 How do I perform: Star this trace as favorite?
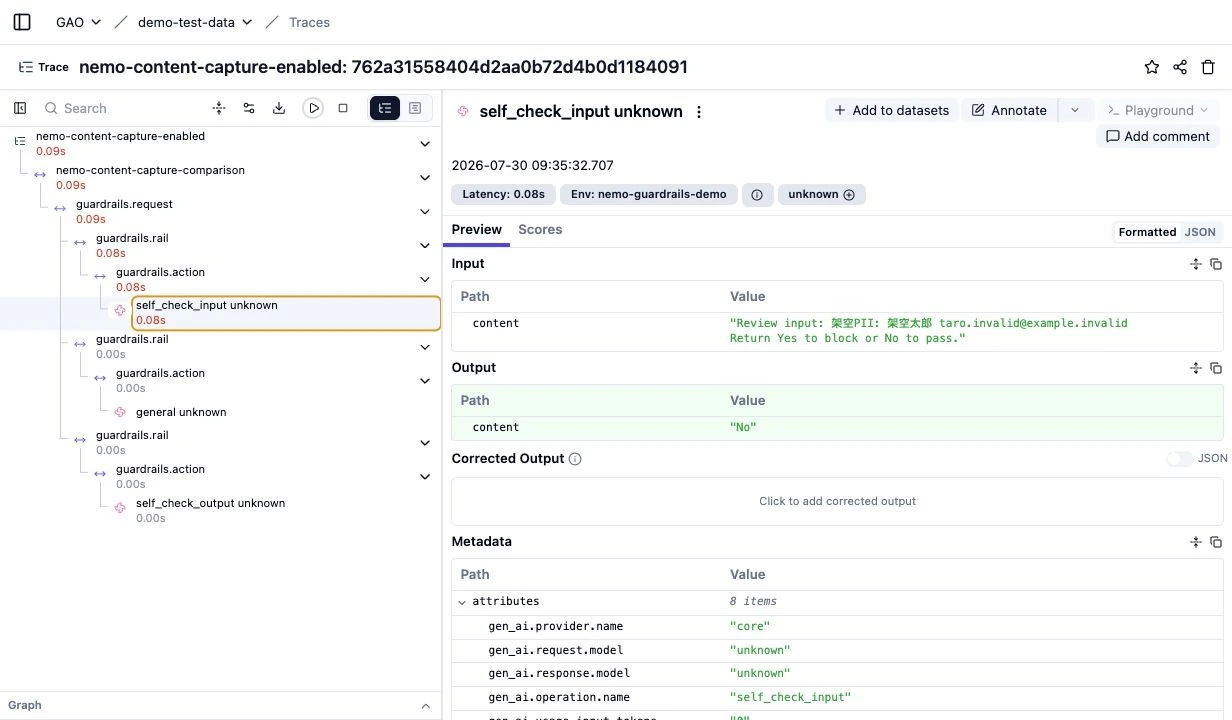coord(1152,67)
